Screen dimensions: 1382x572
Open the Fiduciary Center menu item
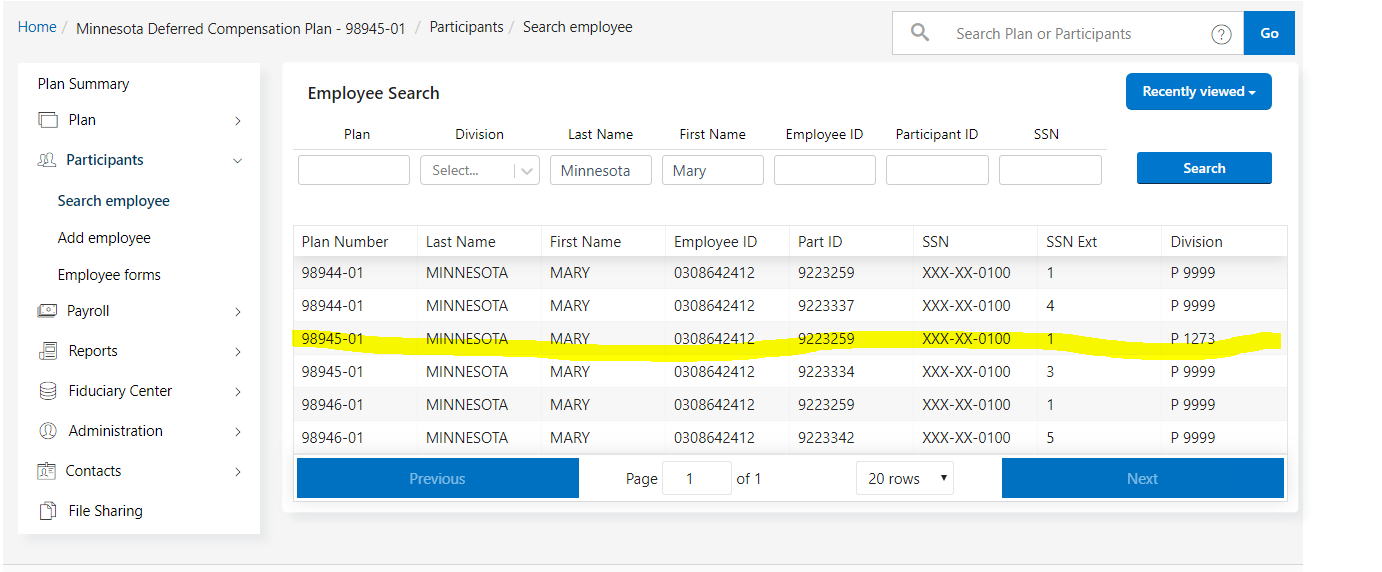[x=121, y=391]
